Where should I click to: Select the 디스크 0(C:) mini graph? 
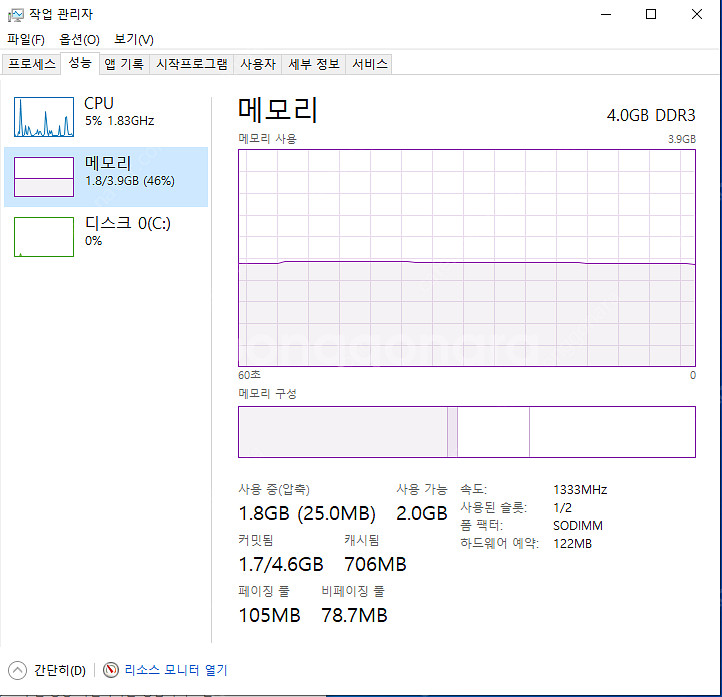[44, 237]
